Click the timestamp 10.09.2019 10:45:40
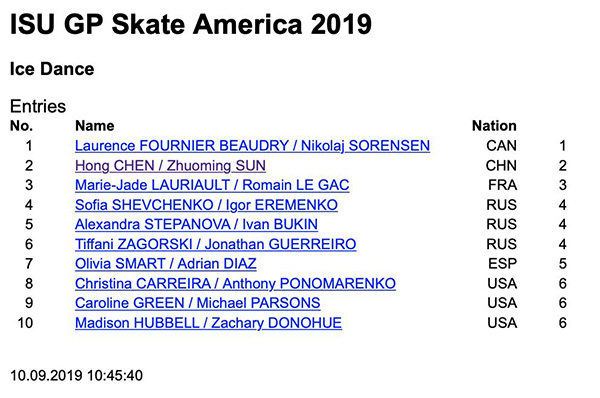600x398 pixels. (77, 375)
